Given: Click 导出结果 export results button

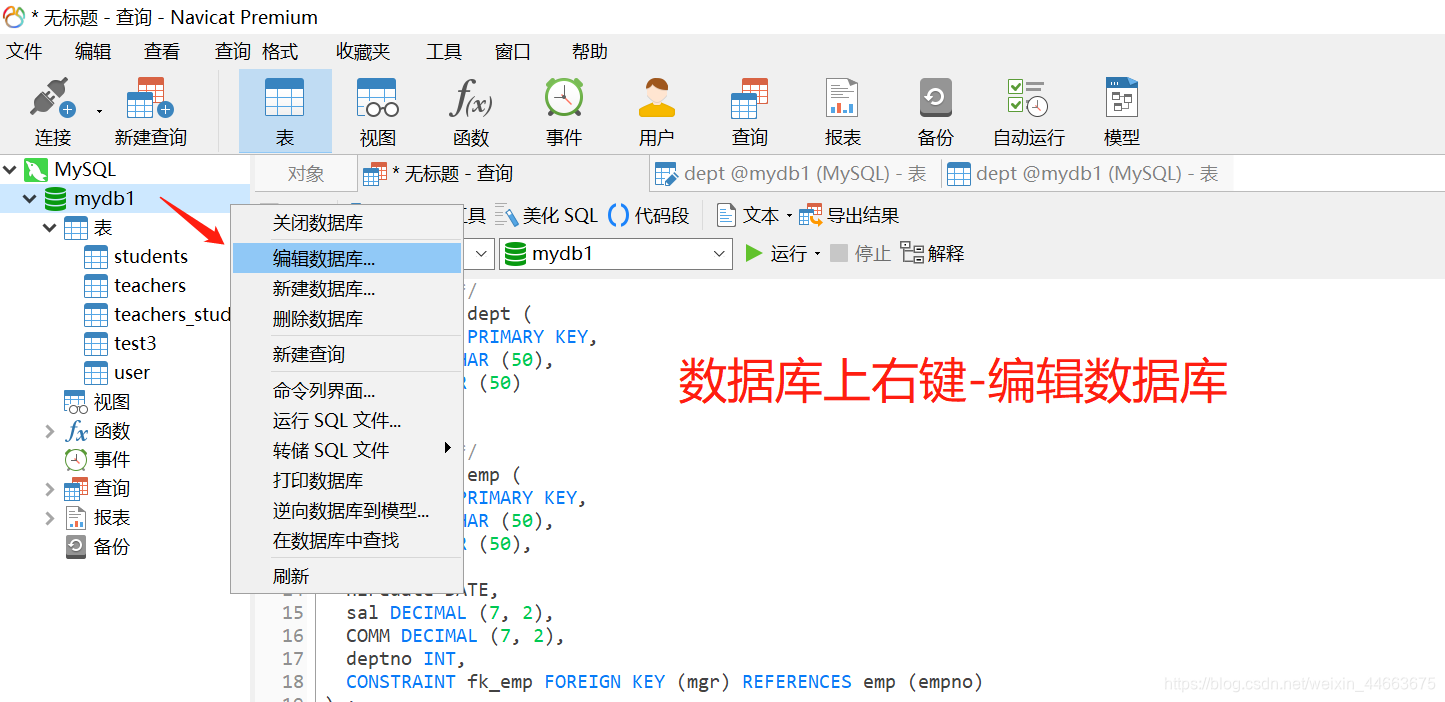Looking at the screenshot, I should click(x=849, y=215).
